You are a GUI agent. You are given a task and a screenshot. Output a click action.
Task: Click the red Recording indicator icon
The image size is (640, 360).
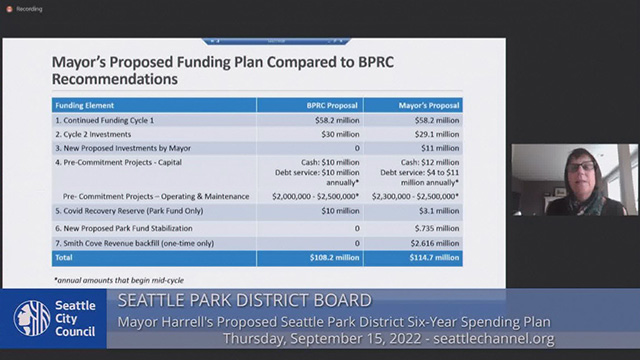[x=9, y=9]
